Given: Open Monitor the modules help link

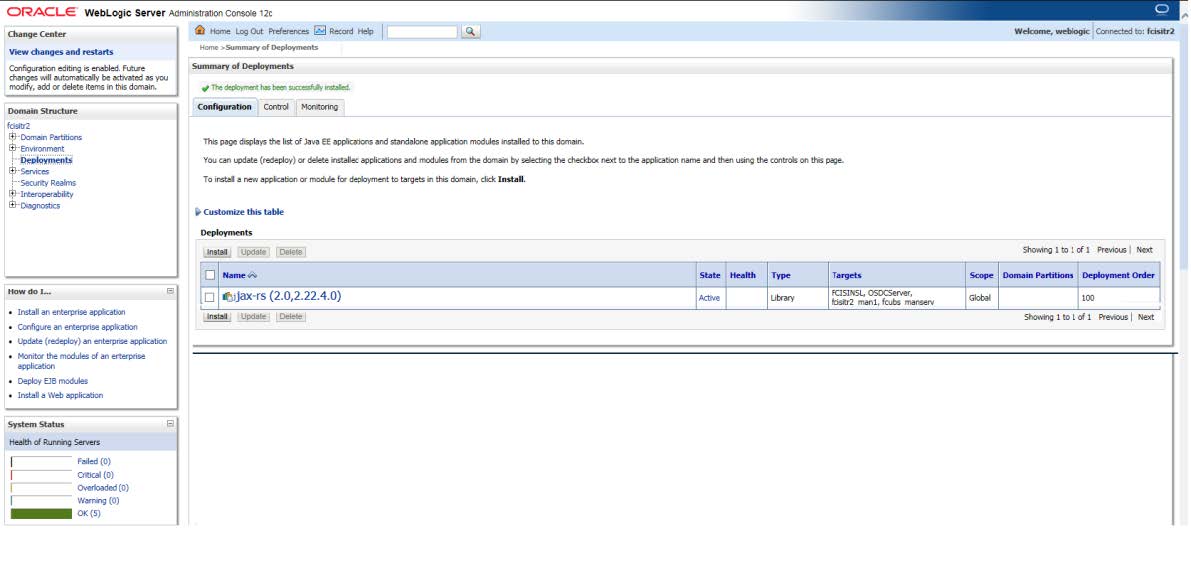Looking at the screenshot, I should click(81, 361).
